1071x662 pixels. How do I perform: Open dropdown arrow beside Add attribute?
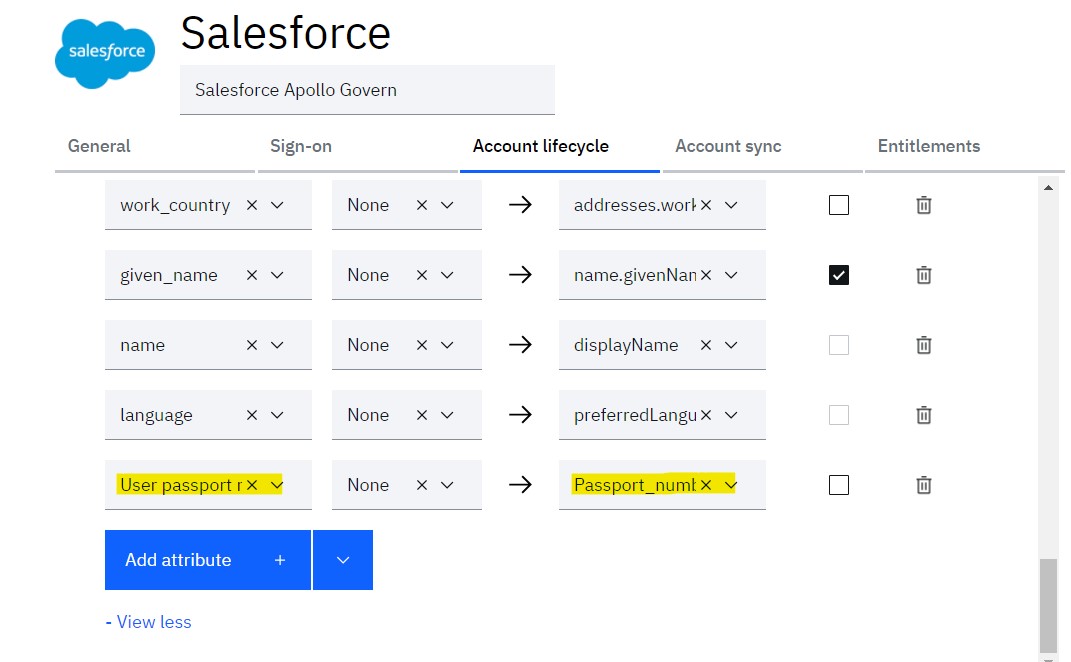343,560
